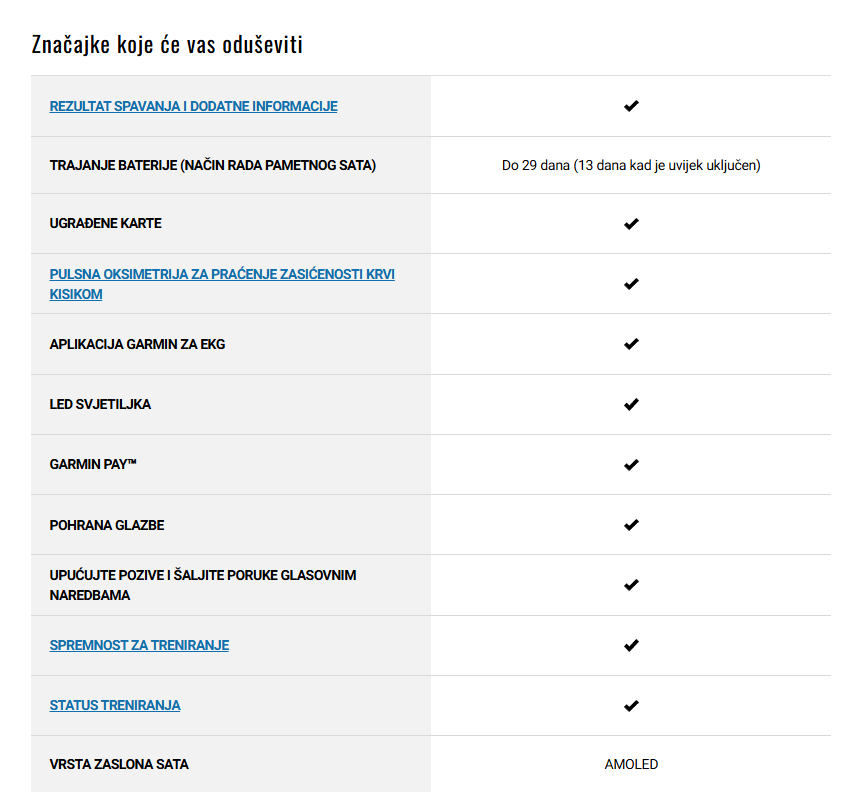This screenshot has width=858, height=792.
Task: Click the battery life value Do 29 dana
Action: [x=631, y=165]
